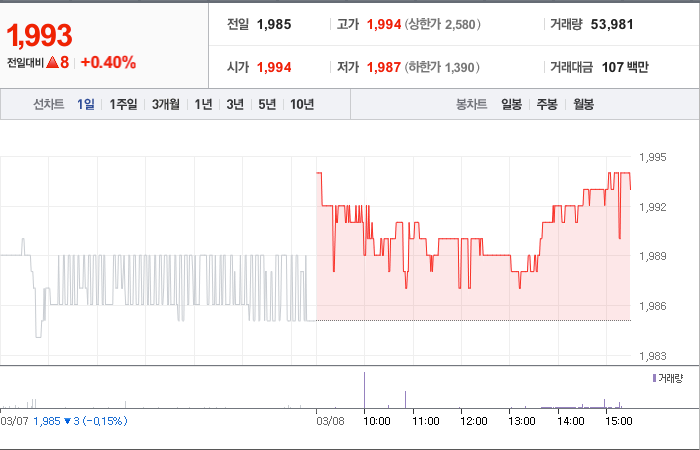Click the 저가 value 1,987
Viewport: 700px width, 450px height.
pyautogui.click(x=383, y=67)
